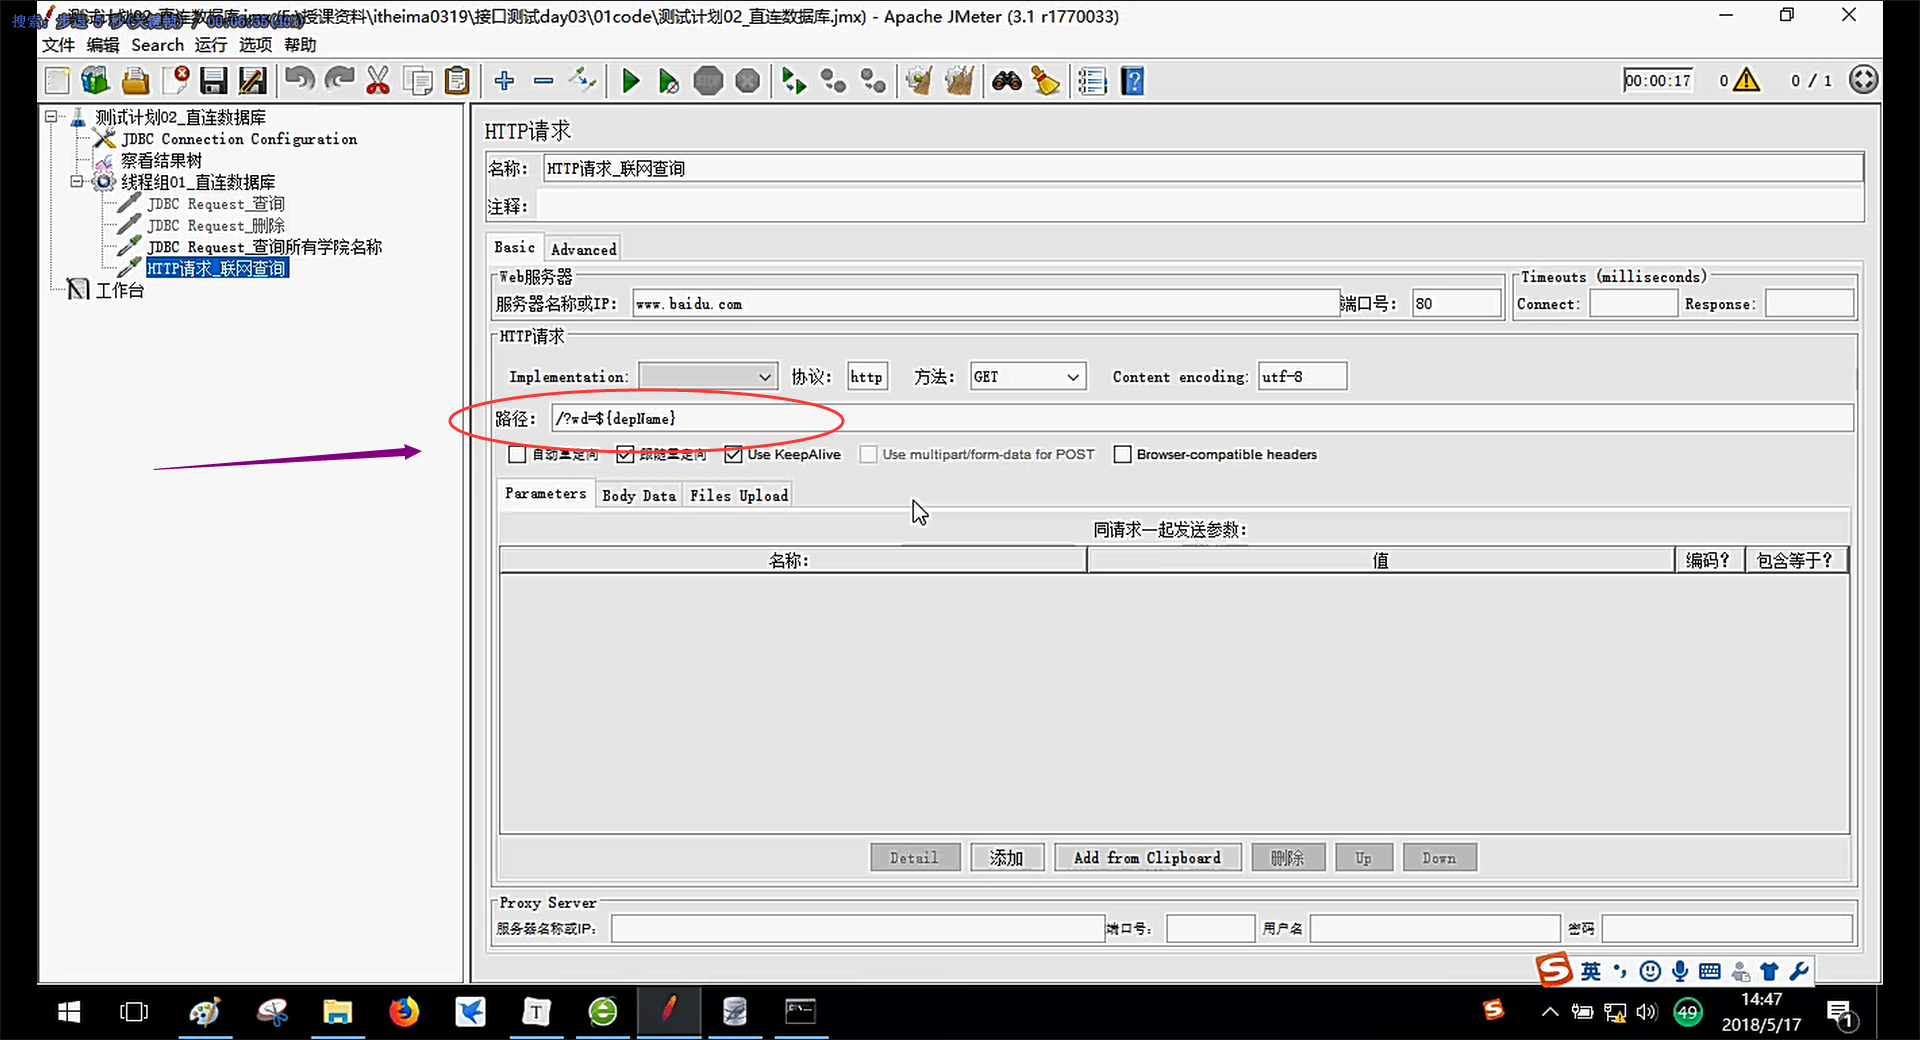Select the 工作台 workbench node
The height and width of the screenshot is (1040, 1920).
pyautogui.click(x=120, y=290)
